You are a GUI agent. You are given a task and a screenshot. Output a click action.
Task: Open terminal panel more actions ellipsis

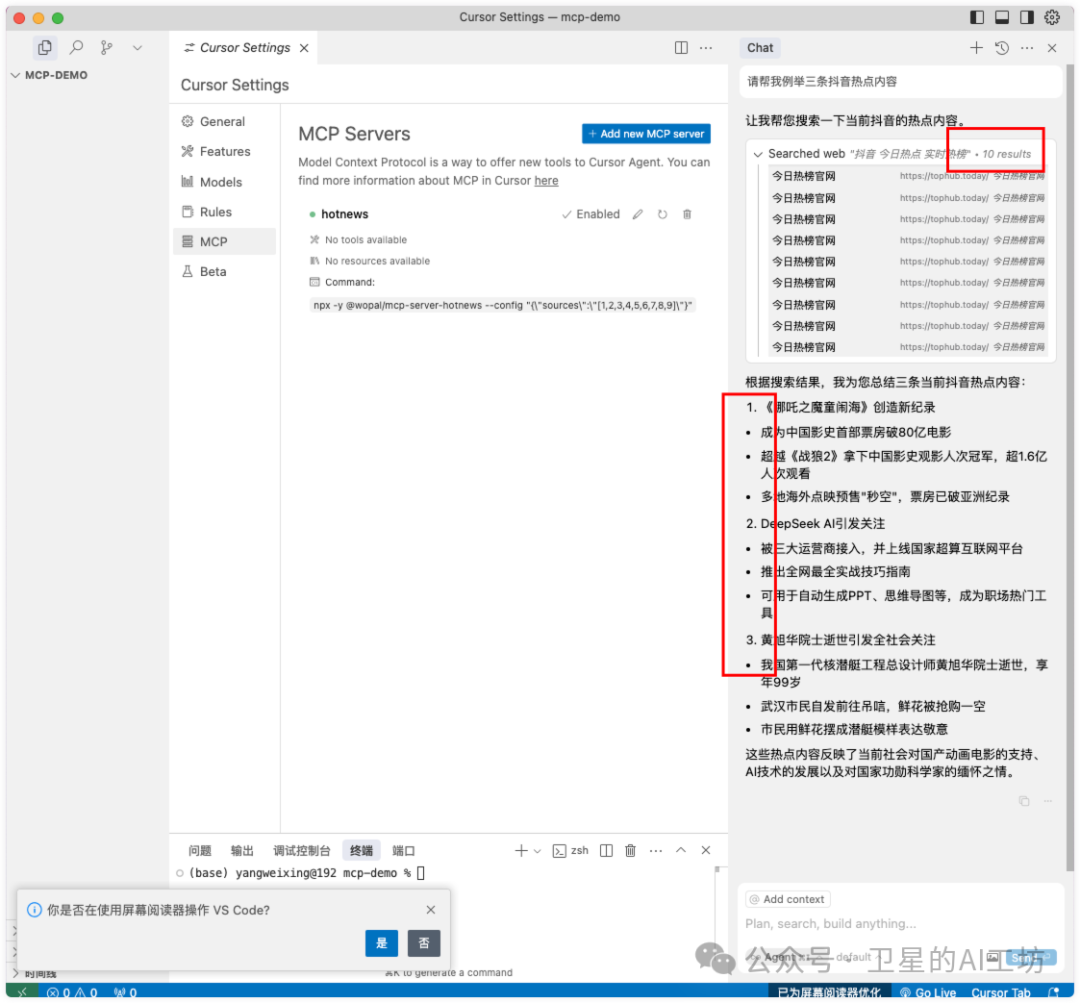[x=655, y=851]
